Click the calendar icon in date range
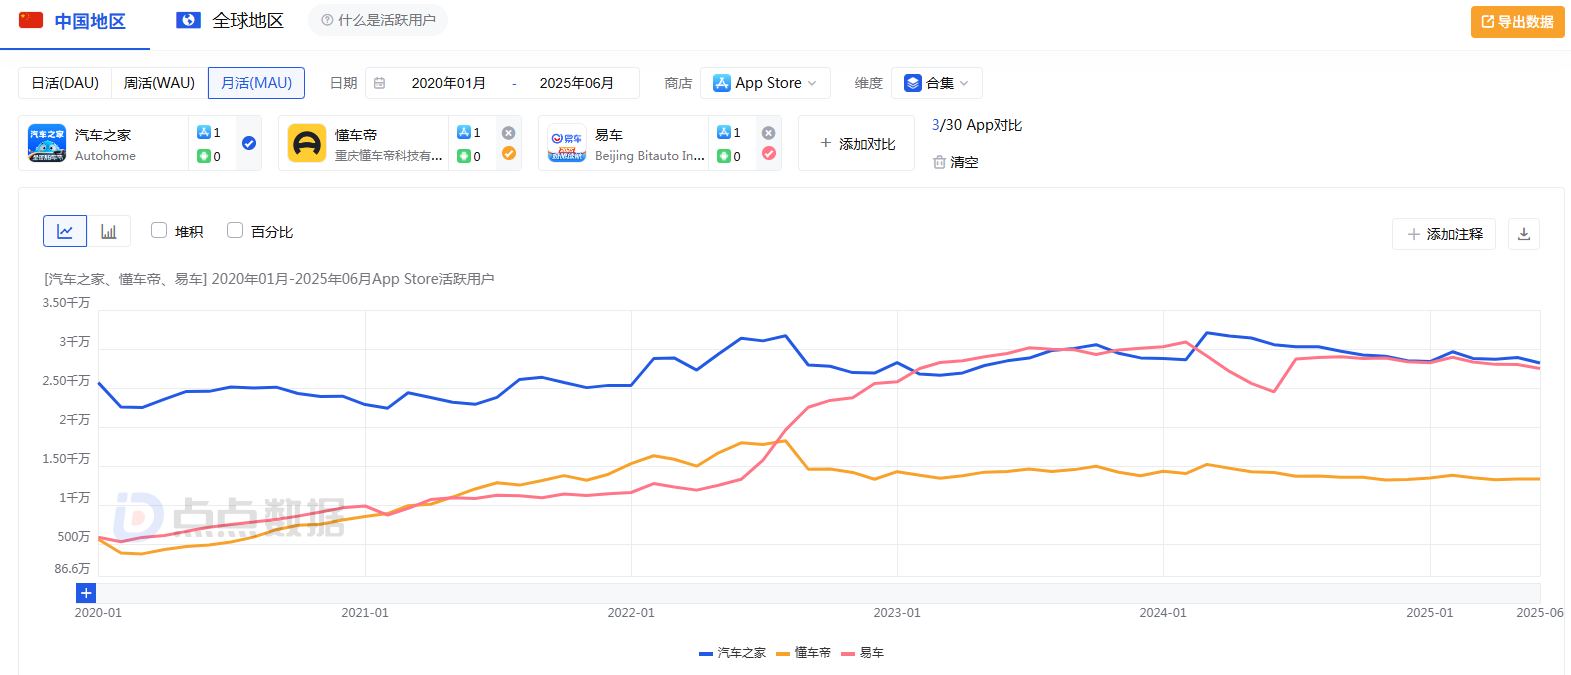Screen dimensions: 1571x675 tap(380, 83)
